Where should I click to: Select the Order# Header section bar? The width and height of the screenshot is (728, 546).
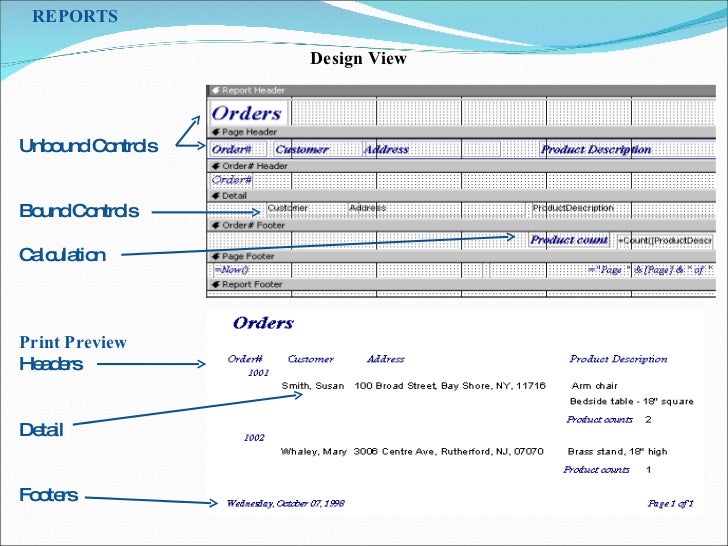click(x=461, y=166)
